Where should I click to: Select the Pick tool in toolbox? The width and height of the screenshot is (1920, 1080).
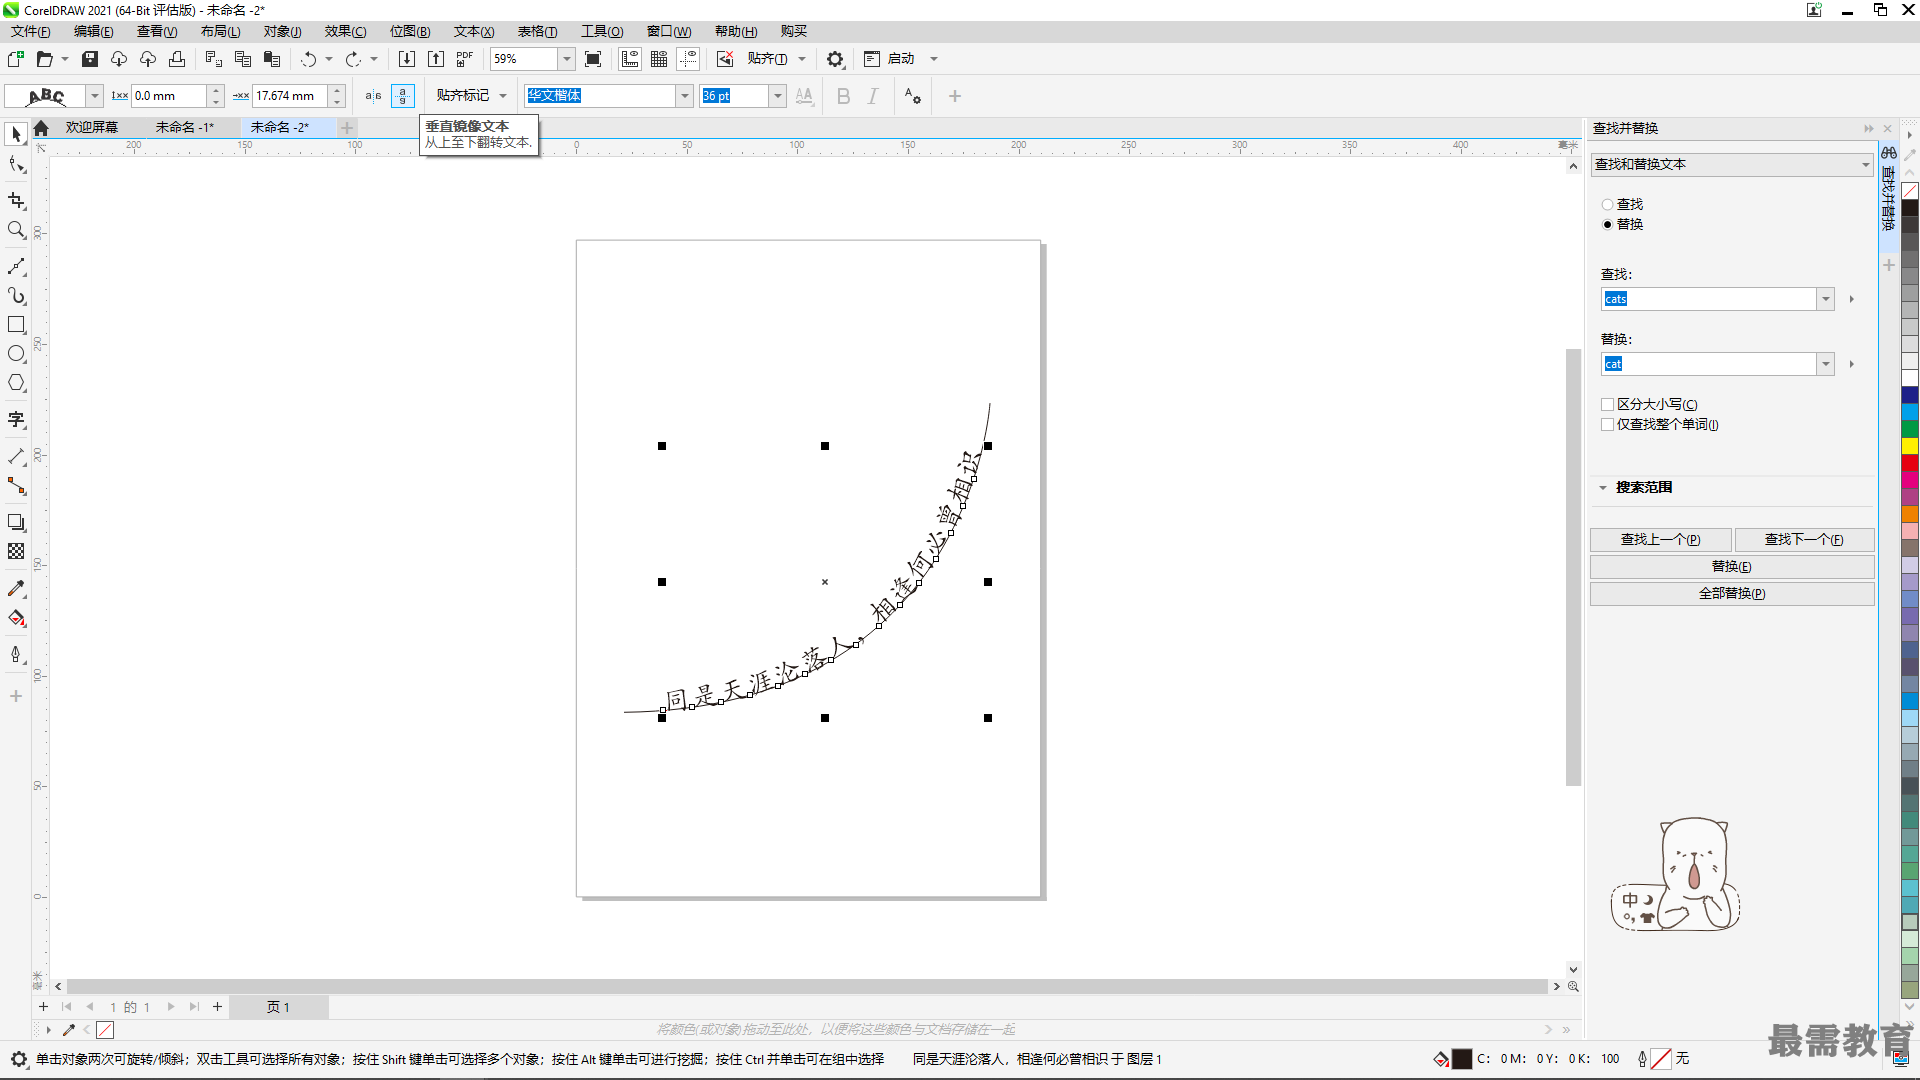tap(16, 134)
